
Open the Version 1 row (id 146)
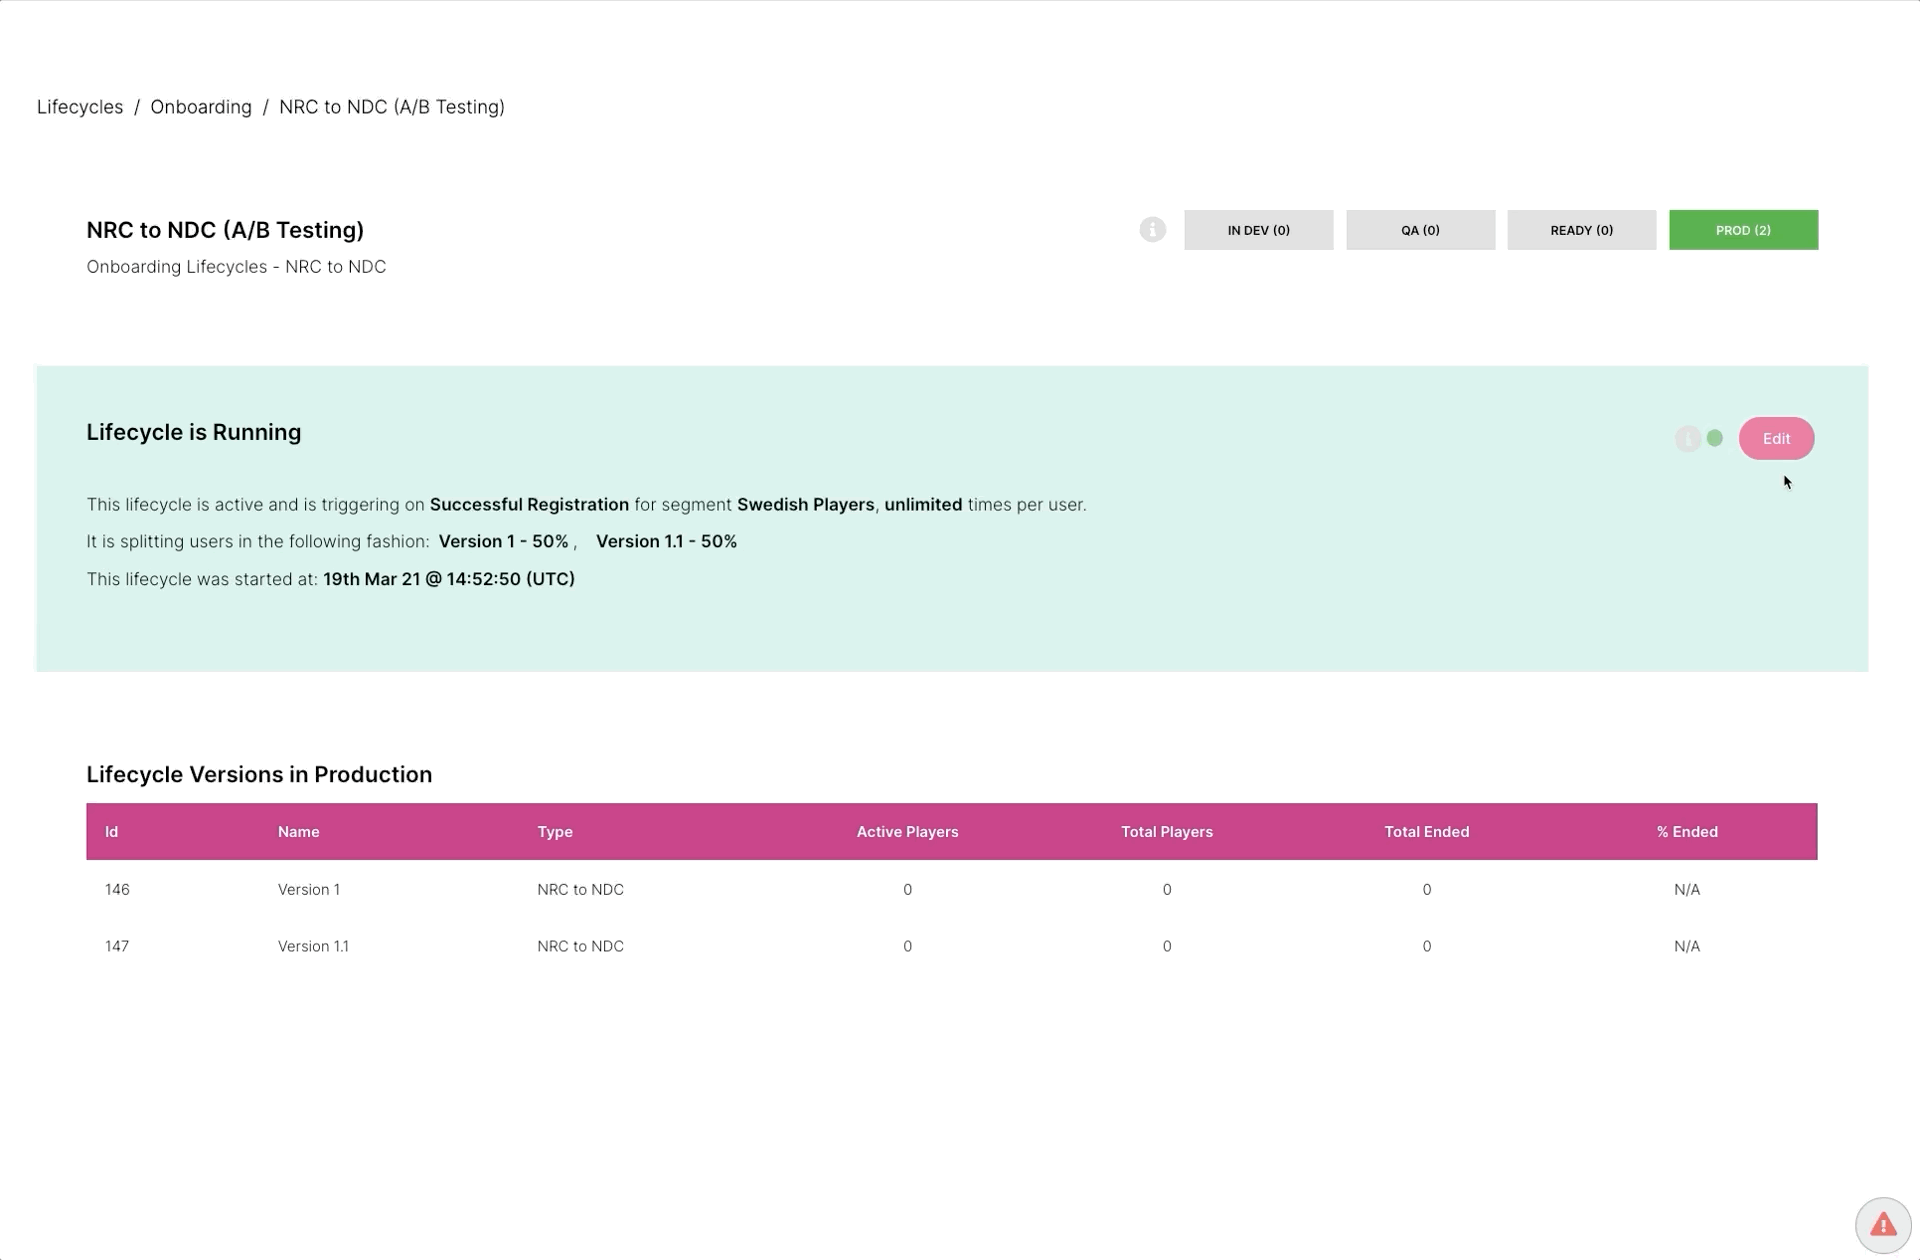(x=309, y=890)
